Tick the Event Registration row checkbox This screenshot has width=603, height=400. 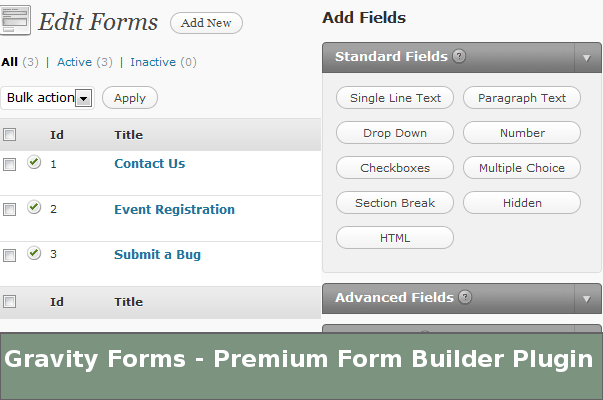[x=10, y=210]
